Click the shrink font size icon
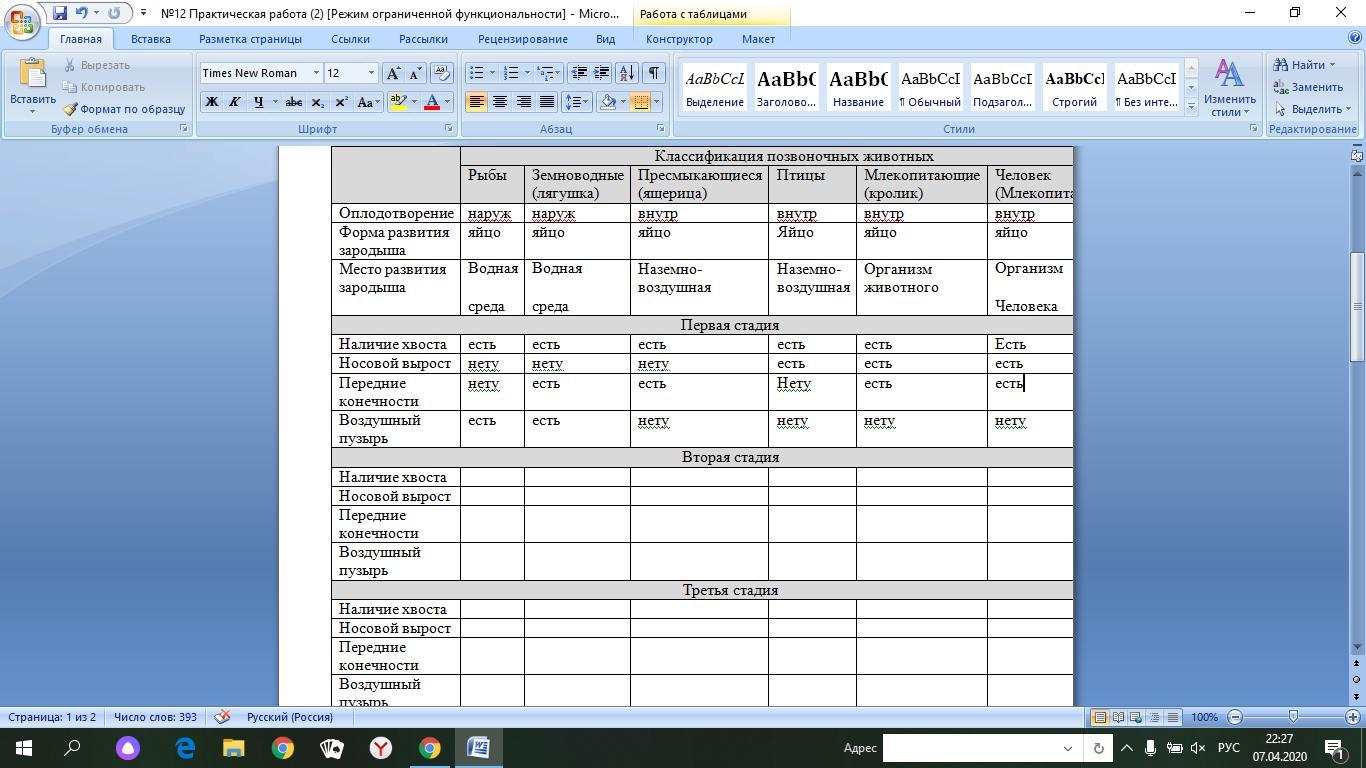 tap(416, 73)
